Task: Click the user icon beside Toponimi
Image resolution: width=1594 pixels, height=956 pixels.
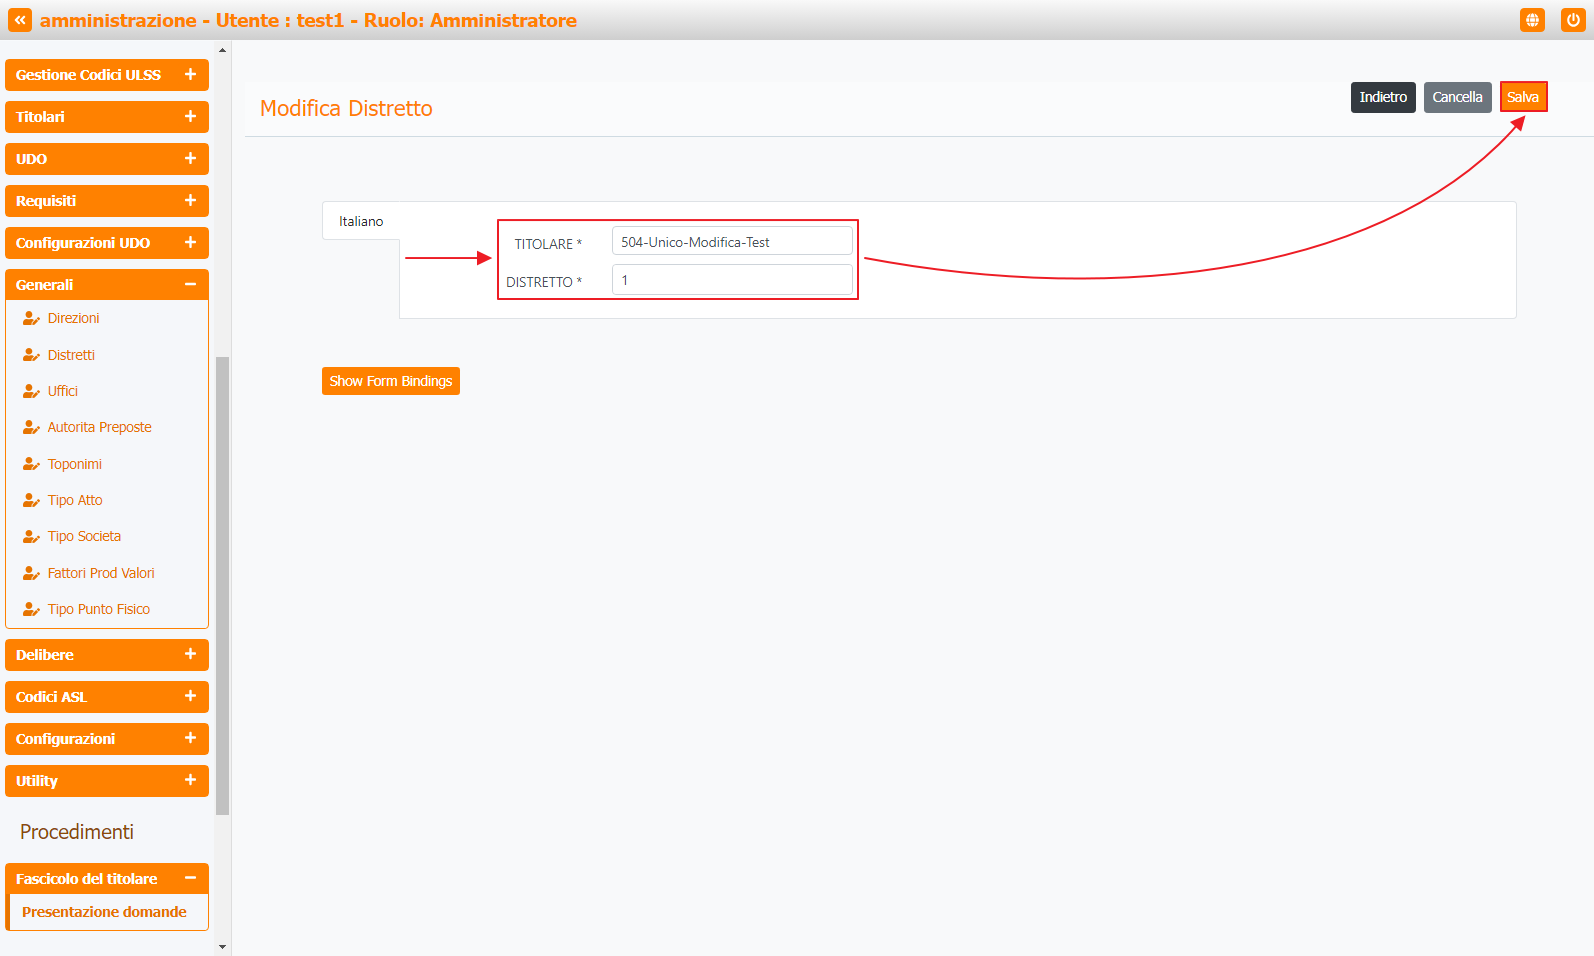Action: [31, 465]
